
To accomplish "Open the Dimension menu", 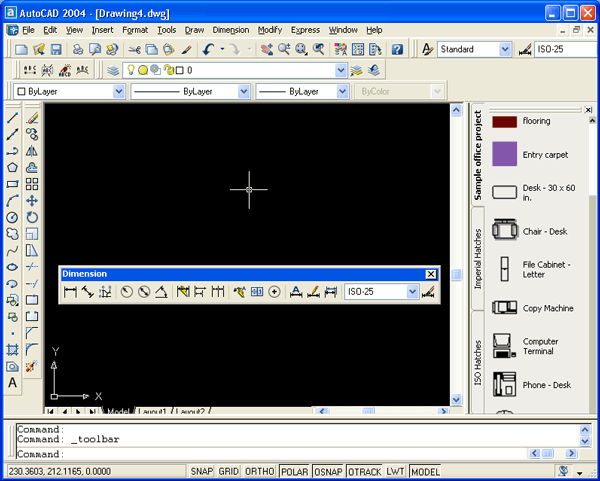I will tap(231, 30).
